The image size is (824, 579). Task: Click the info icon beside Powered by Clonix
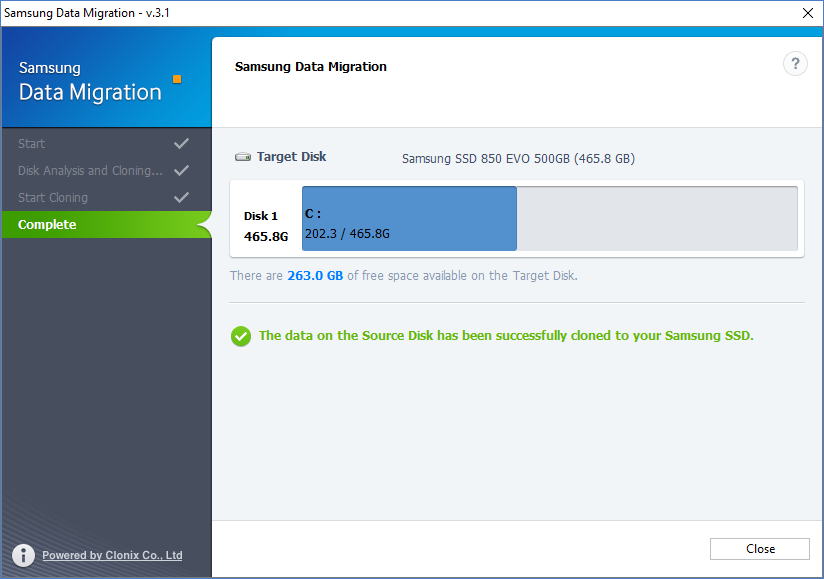[24, 555]
